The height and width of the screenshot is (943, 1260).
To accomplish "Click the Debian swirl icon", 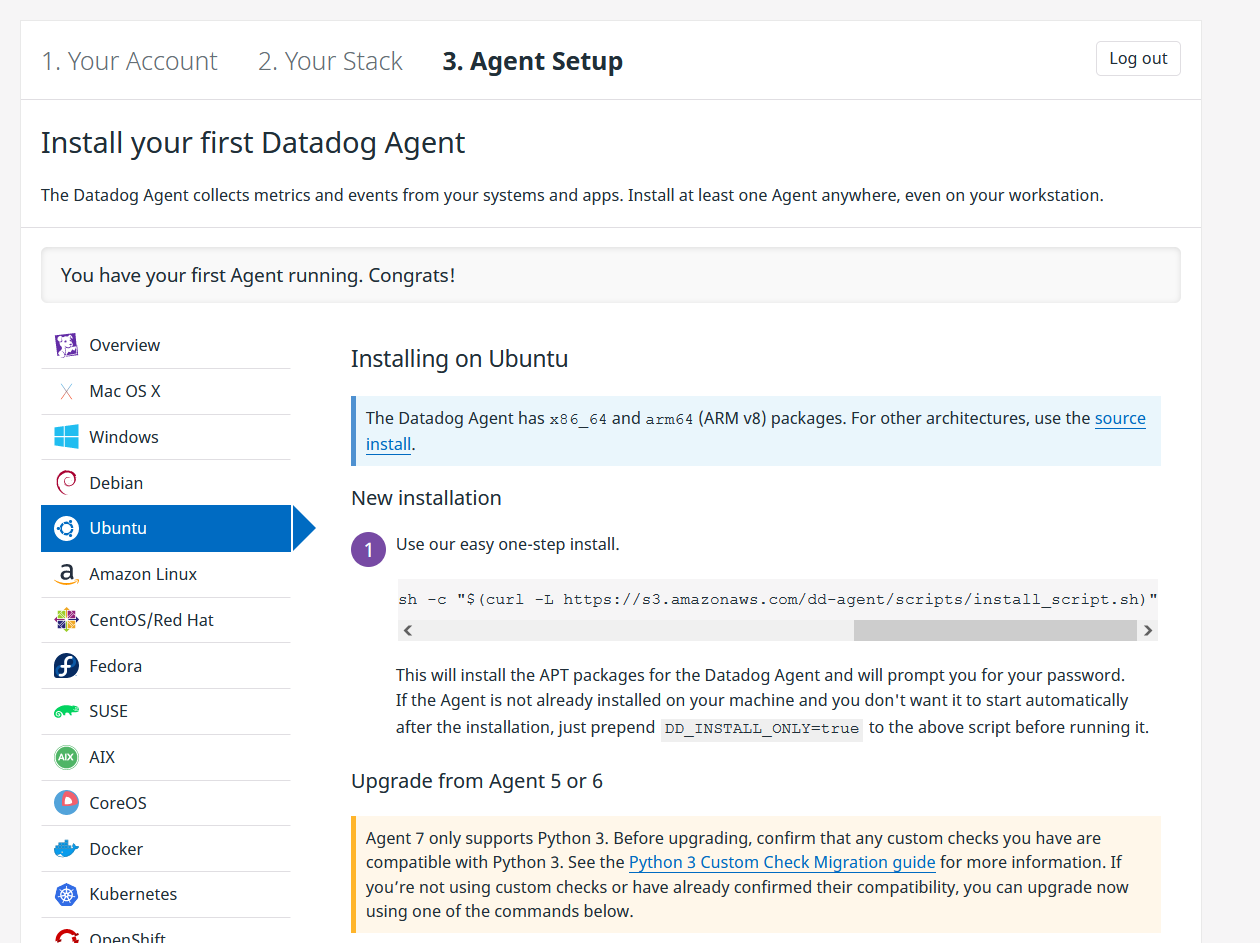I will point(66,483).
